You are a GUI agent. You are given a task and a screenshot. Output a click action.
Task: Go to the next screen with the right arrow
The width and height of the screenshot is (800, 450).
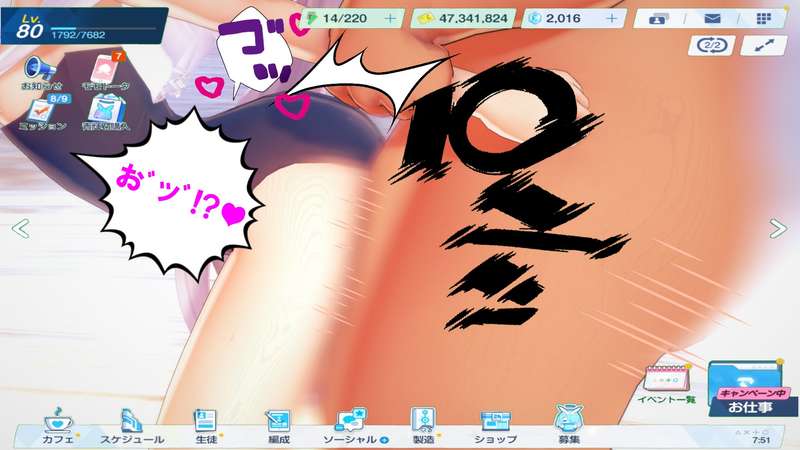pyautogui.click(x=779, y=228)
